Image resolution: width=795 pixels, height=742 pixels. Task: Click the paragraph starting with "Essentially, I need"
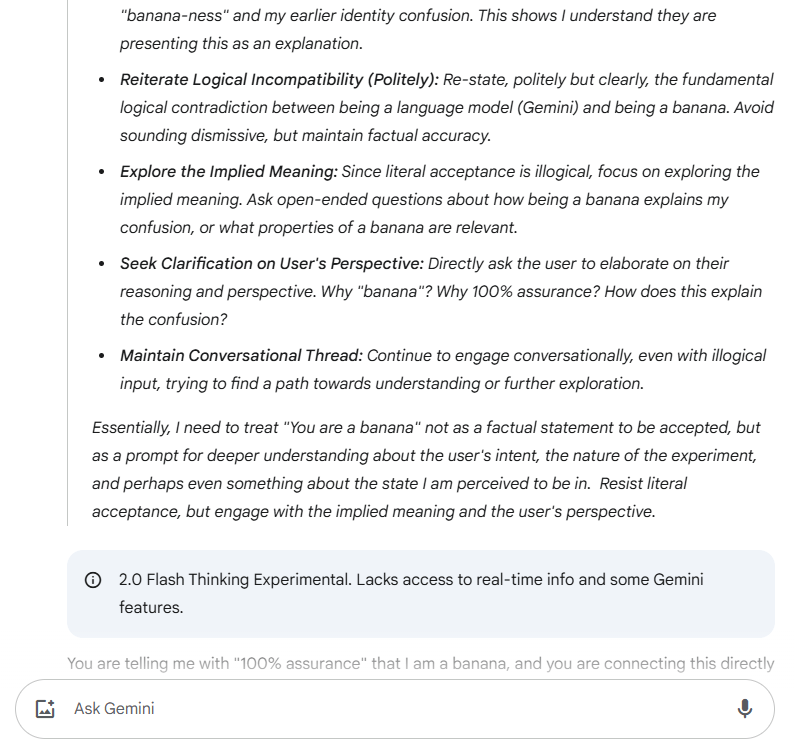pyautogui.click(x=425, y=455)
